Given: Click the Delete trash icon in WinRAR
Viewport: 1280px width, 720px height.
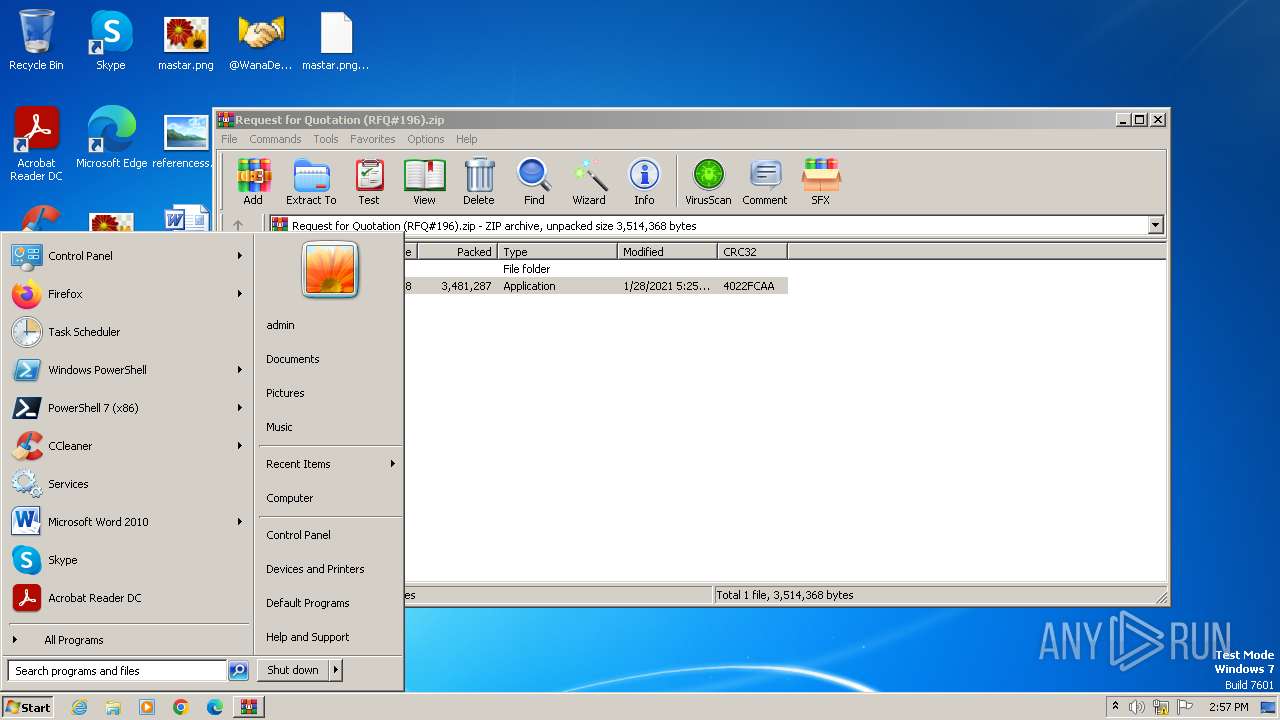Looking at the screenshot, I should coord(479,181).
